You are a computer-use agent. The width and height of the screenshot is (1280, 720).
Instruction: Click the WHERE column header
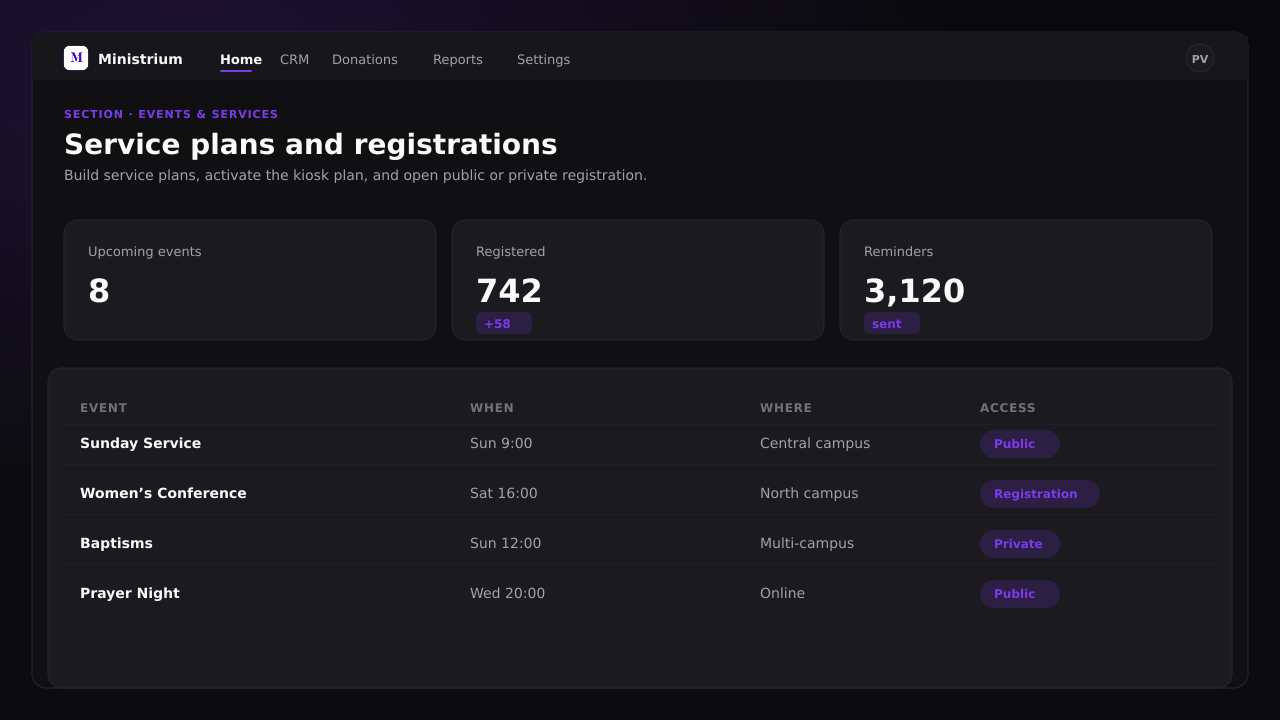(x=786, y=408)
